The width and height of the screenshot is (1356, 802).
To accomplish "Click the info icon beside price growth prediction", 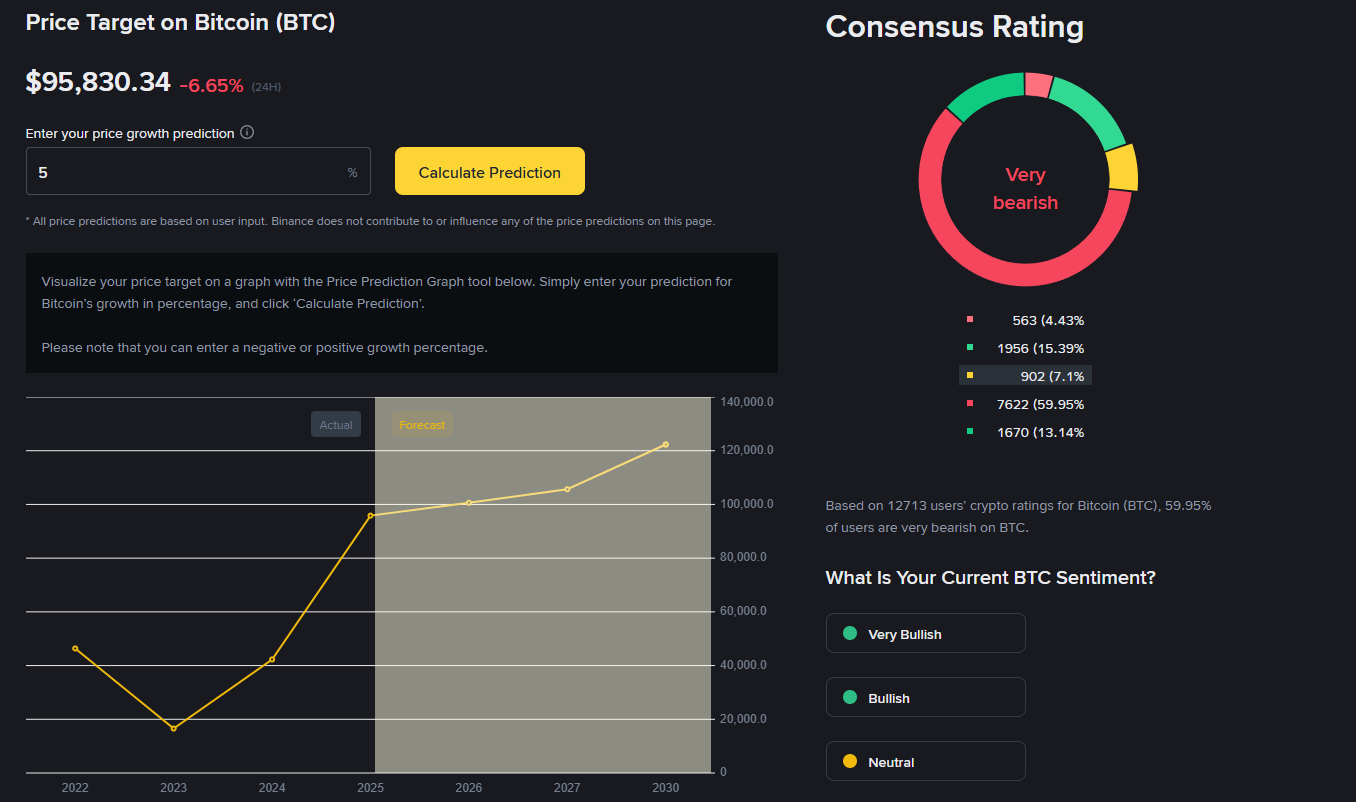I will 247,133.
